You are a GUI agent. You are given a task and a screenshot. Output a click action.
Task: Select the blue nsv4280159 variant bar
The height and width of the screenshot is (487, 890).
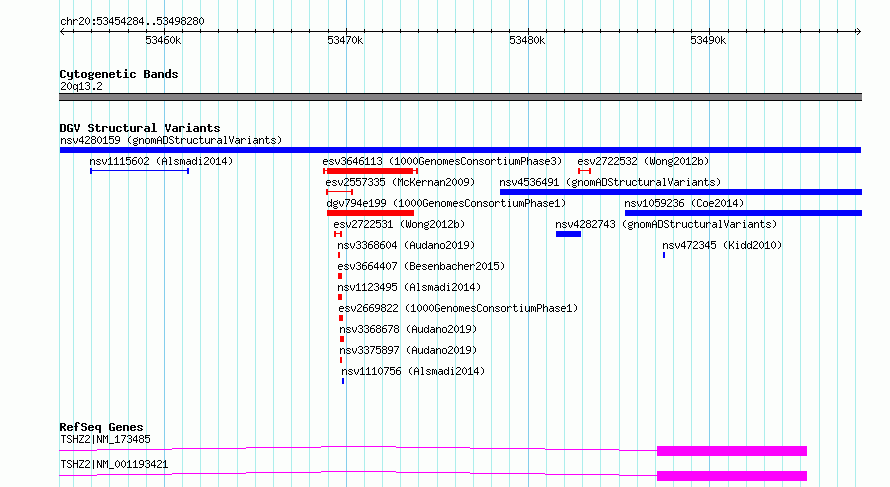[x=460, y=150]
